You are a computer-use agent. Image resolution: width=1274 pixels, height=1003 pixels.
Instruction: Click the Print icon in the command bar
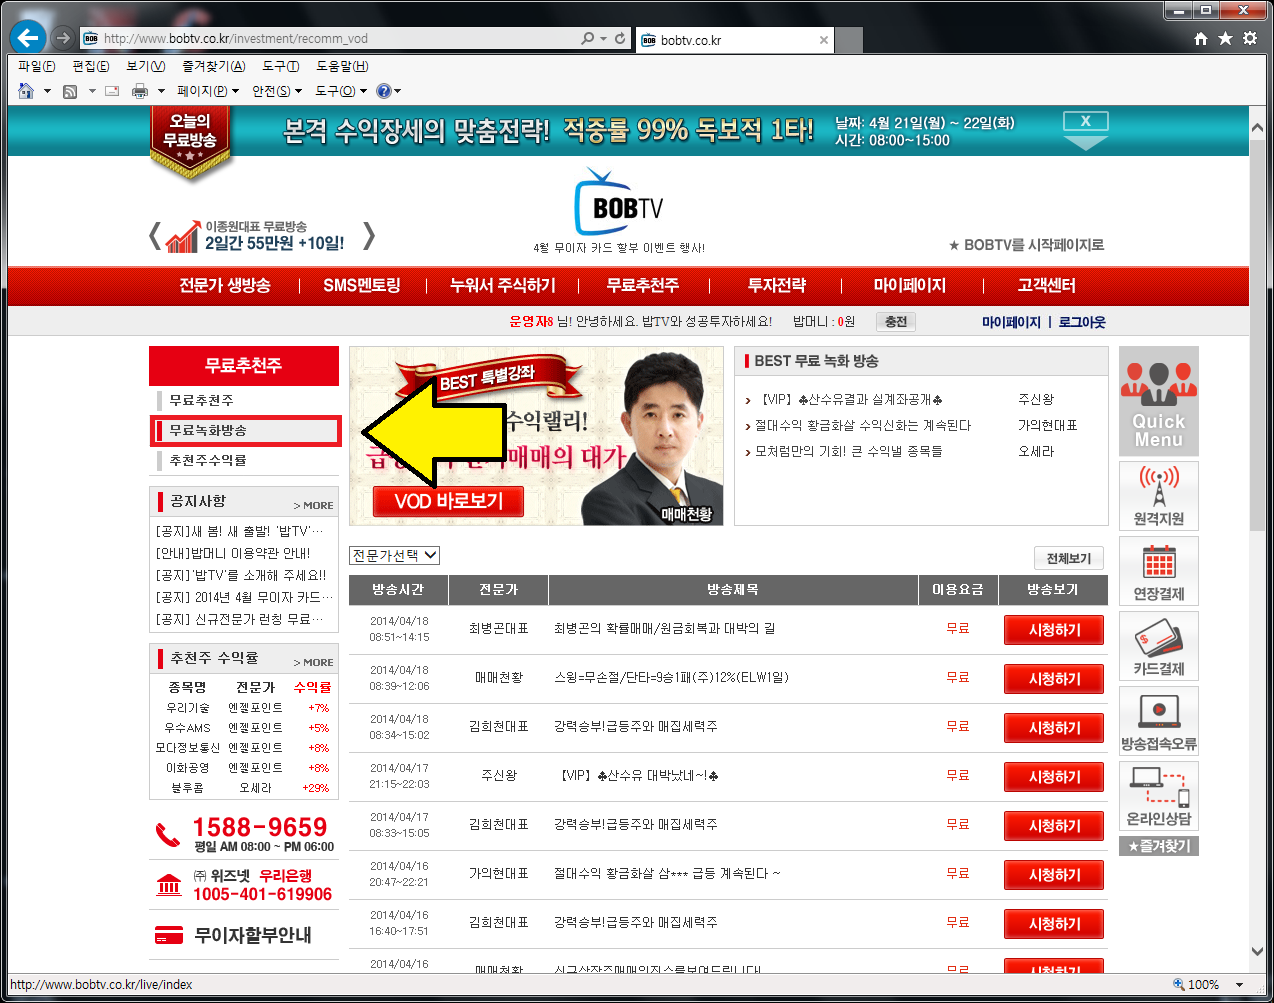pyautogui.click(x=140, y=91)
